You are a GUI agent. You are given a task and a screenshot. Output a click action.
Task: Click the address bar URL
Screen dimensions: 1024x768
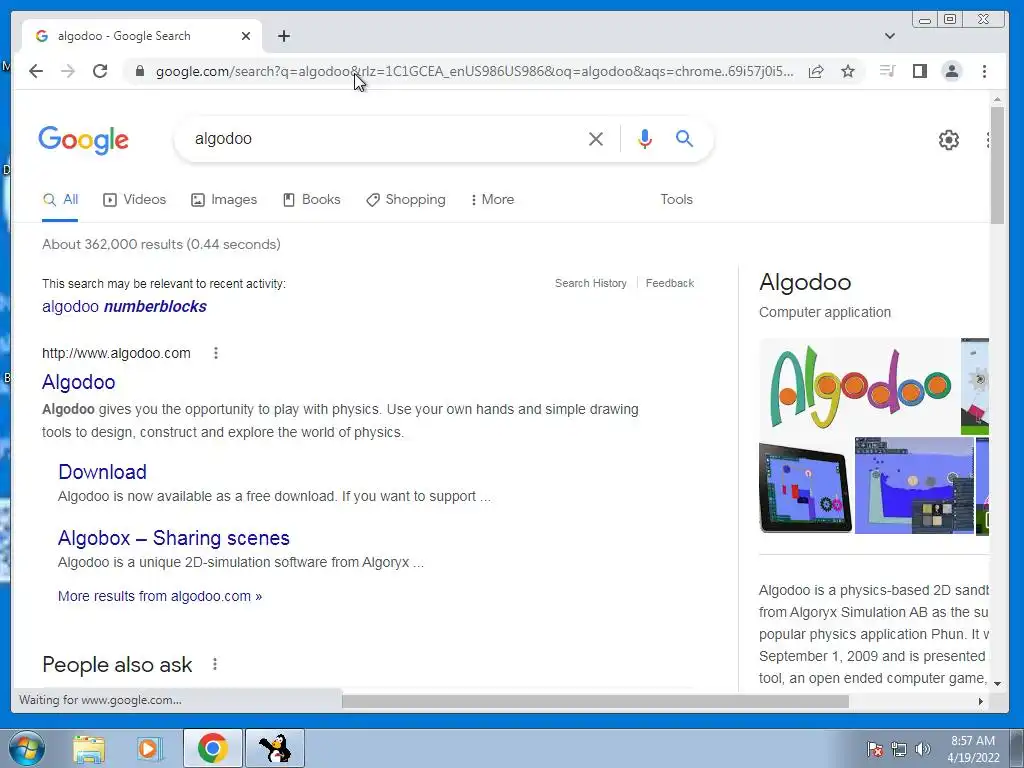click(475, 71)
